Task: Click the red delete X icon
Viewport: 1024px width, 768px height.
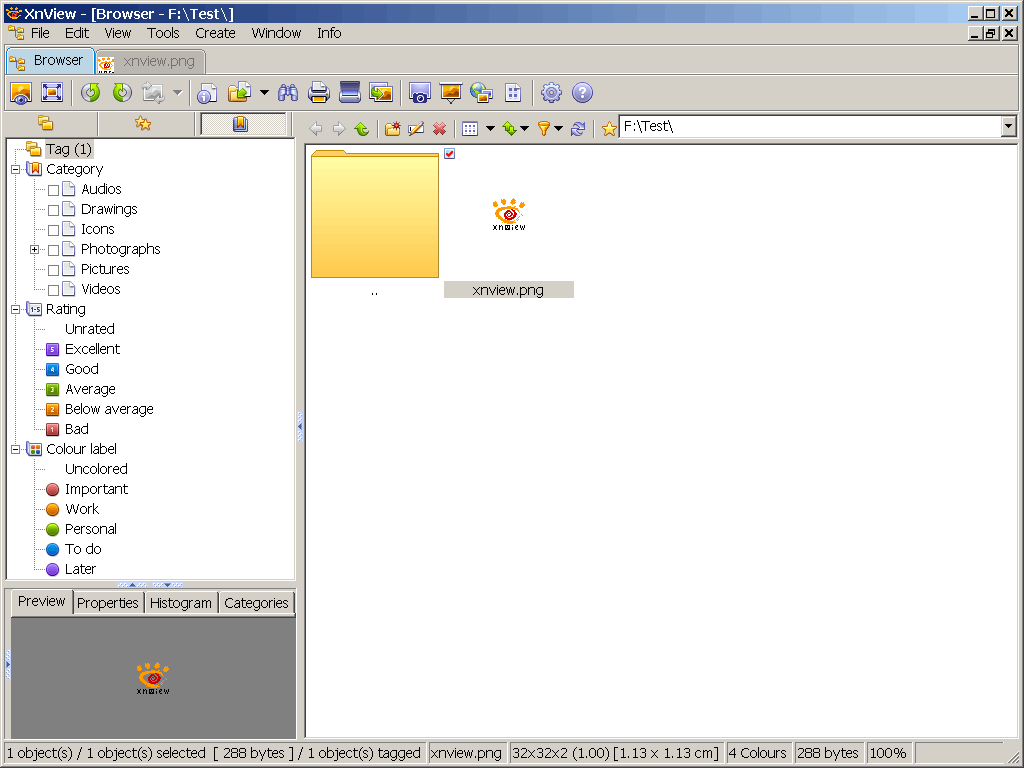Action: click(439, 129)
